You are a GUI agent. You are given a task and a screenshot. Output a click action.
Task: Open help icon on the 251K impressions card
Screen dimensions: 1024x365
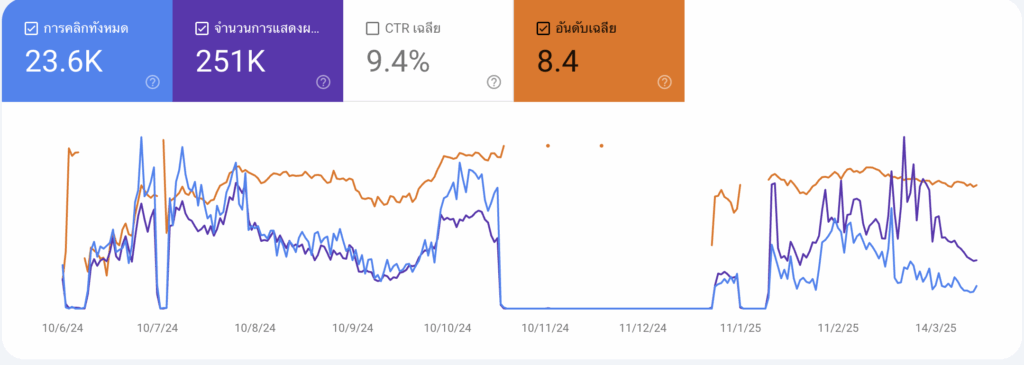[323, 82]
